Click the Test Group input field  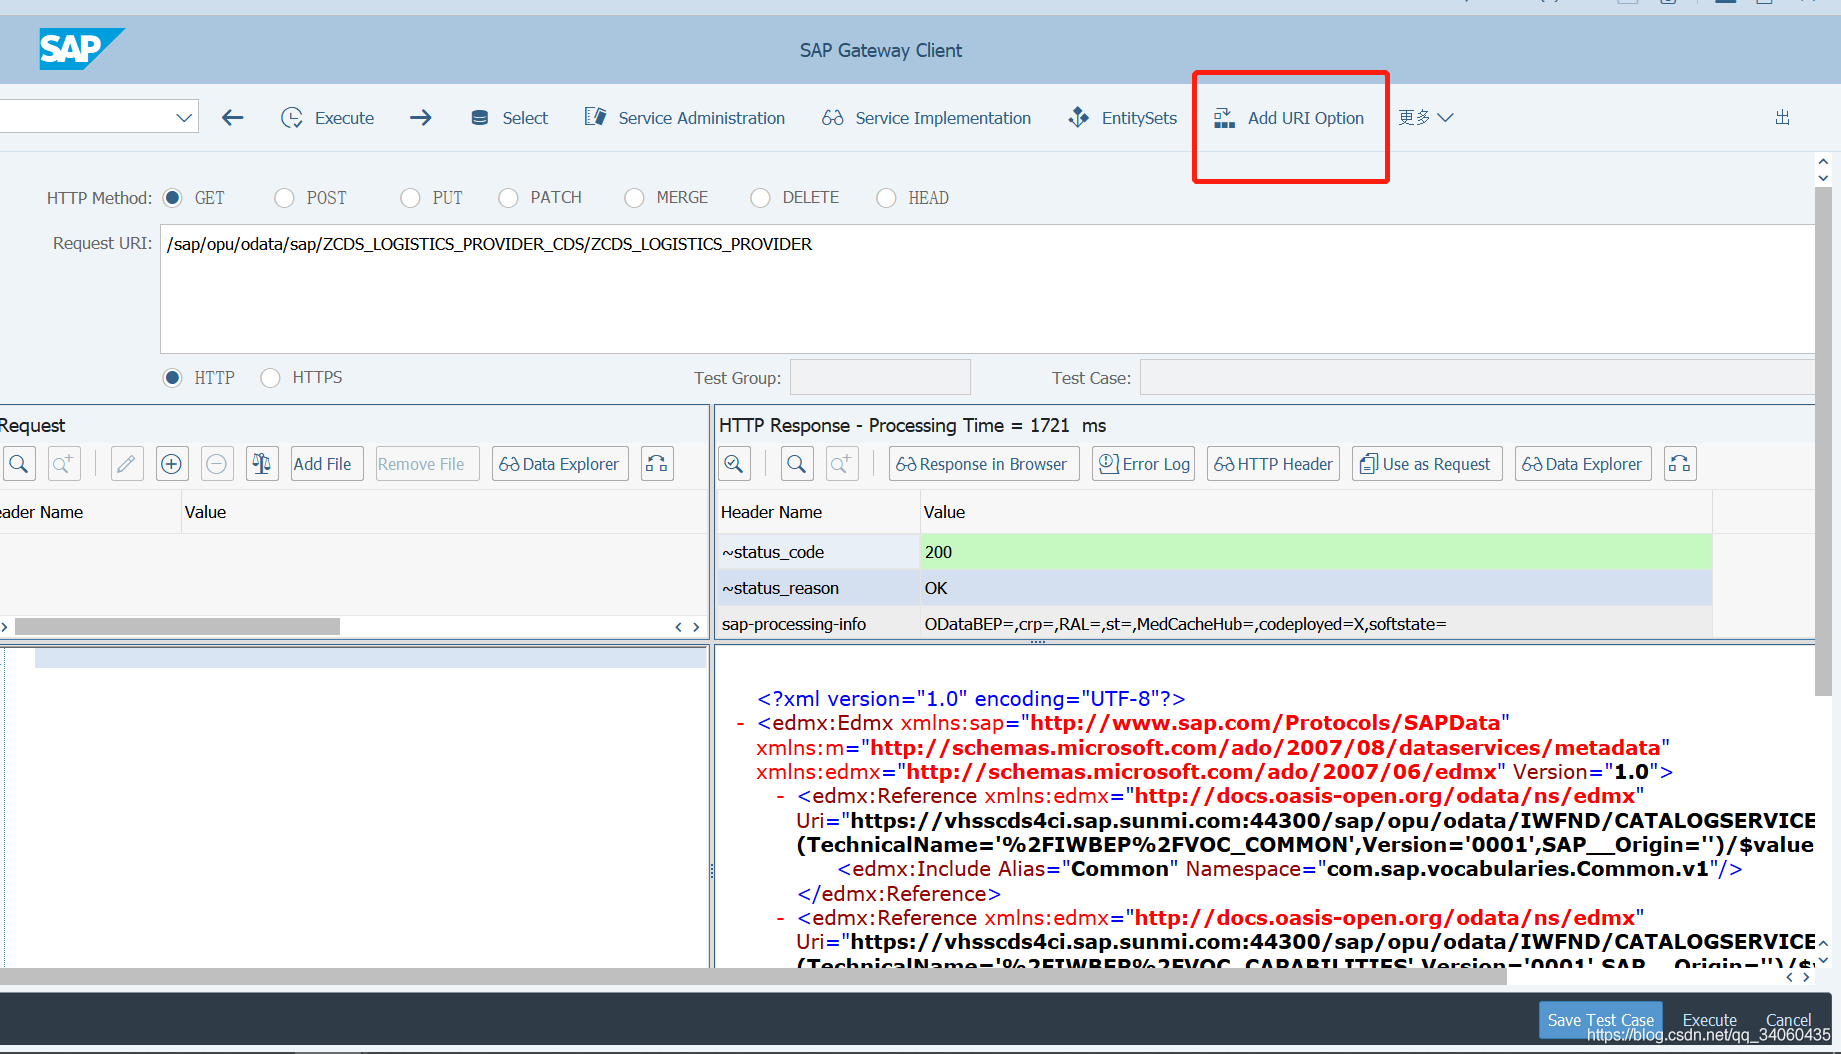880,378
